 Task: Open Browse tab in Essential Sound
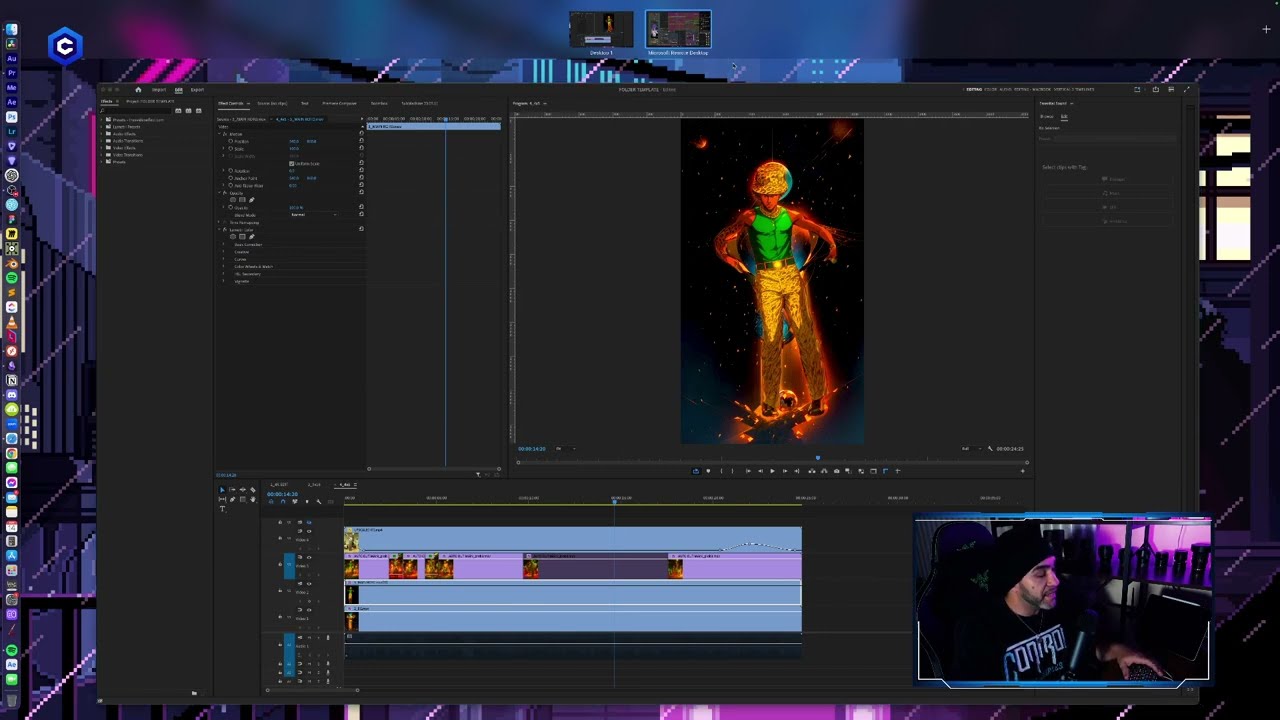(1047, 116)
